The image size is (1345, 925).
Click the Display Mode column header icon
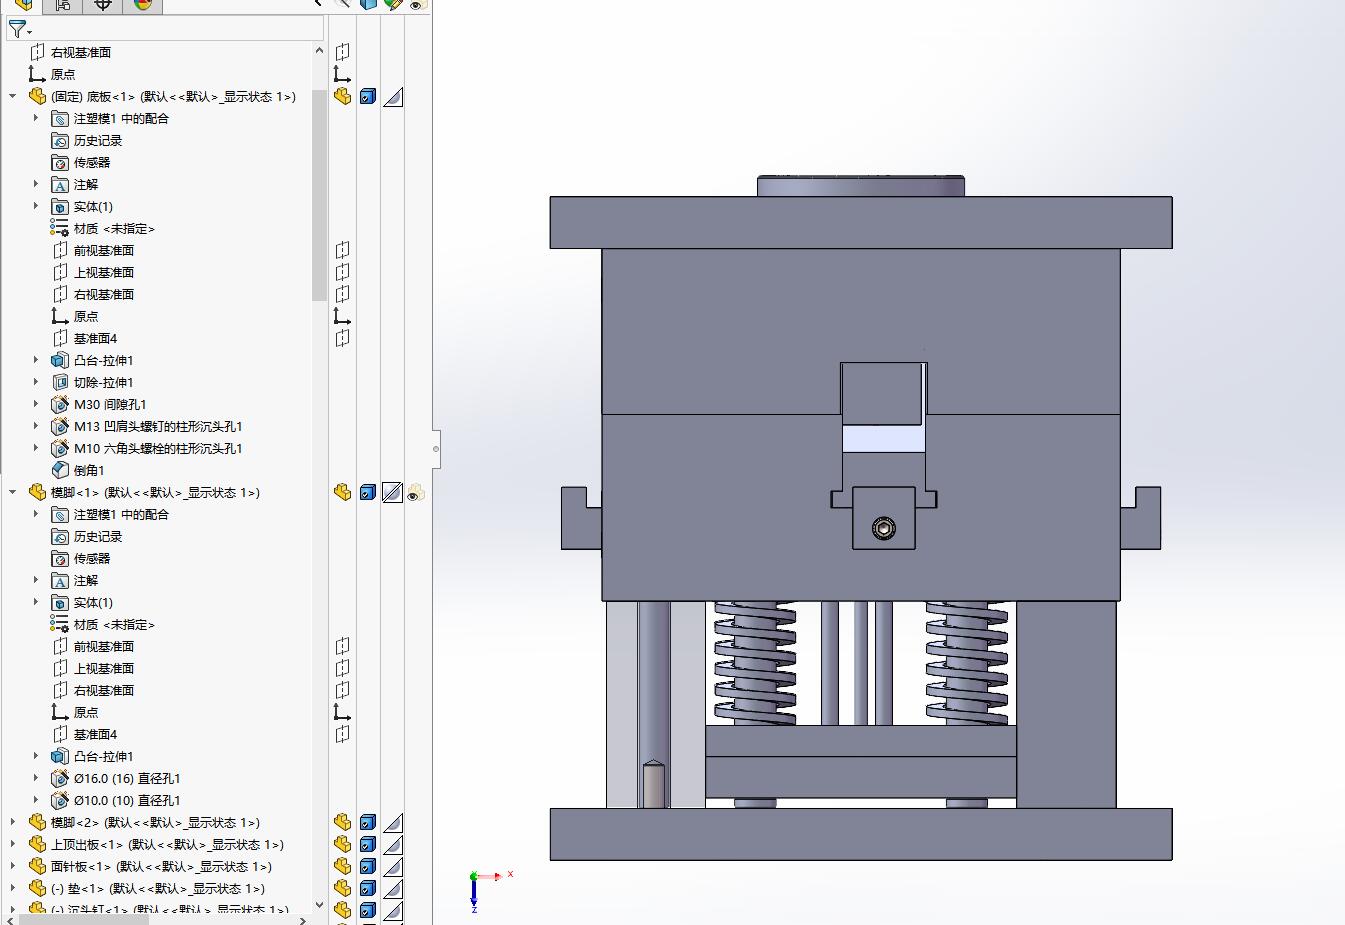tap(368, 4)
